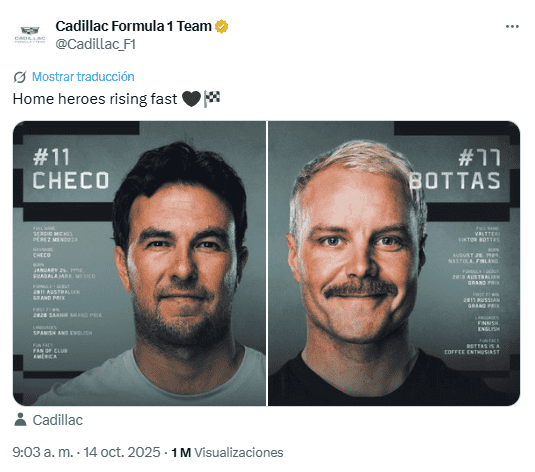Click the Mostrar traducción link
Image resolution: width=535 pixels, height=472 pixels.
[x=83, y=76]
